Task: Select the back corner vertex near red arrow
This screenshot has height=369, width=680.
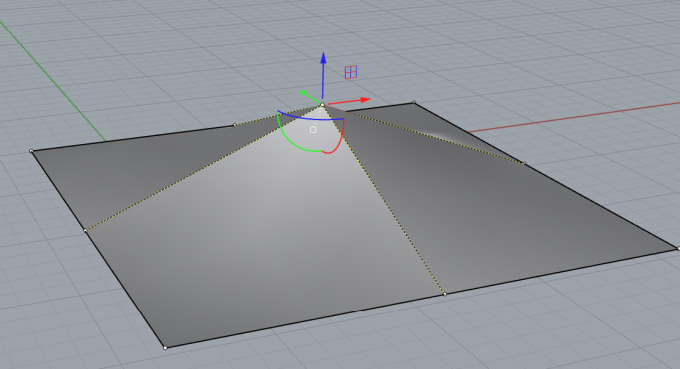Action: [414, 102]
